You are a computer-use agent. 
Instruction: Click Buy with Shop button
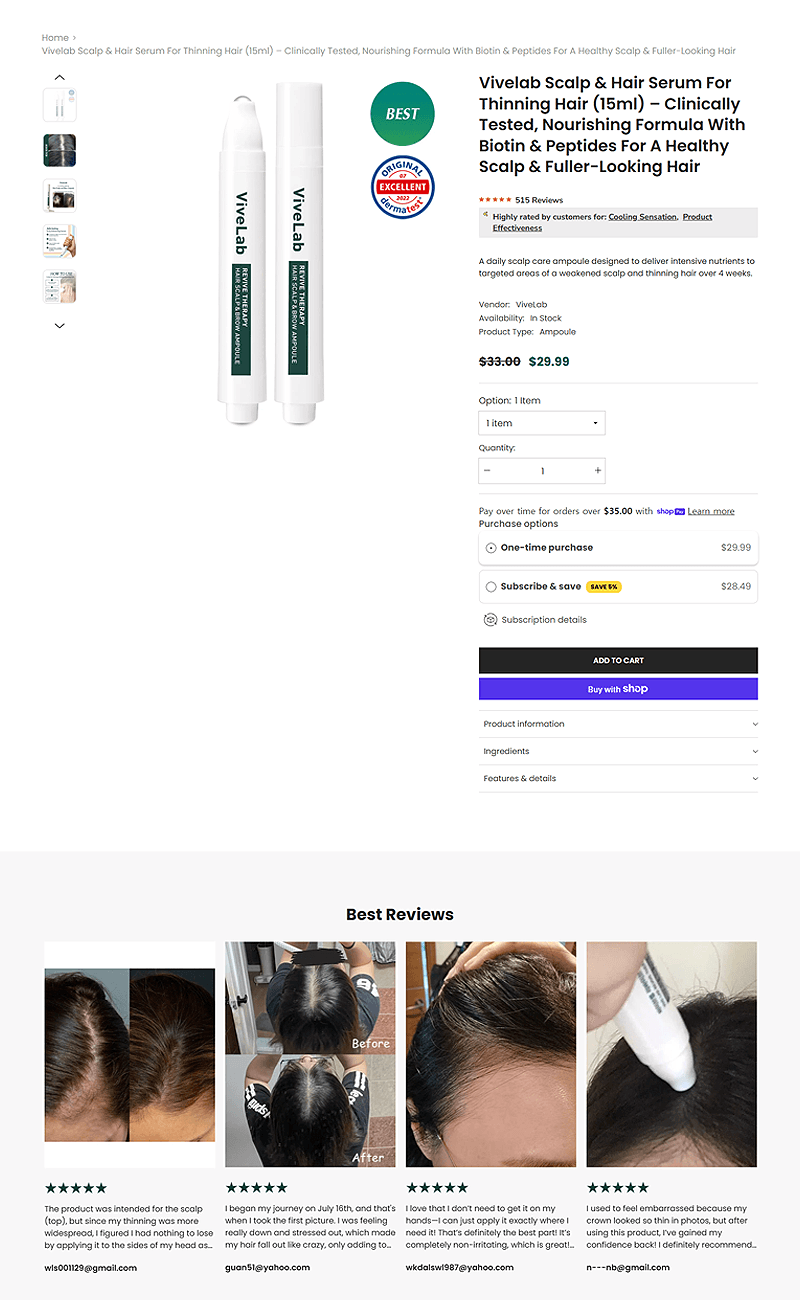pyautogui.click(x=618, y=689)
